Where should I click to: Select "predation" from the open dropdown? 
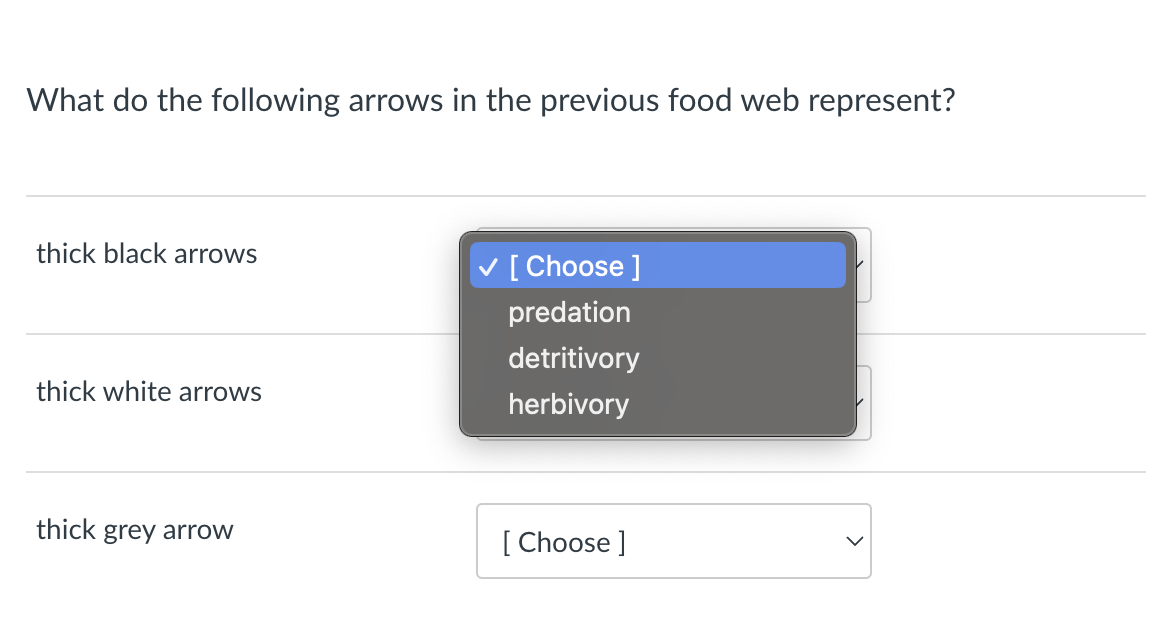click(x=569, y=312)
